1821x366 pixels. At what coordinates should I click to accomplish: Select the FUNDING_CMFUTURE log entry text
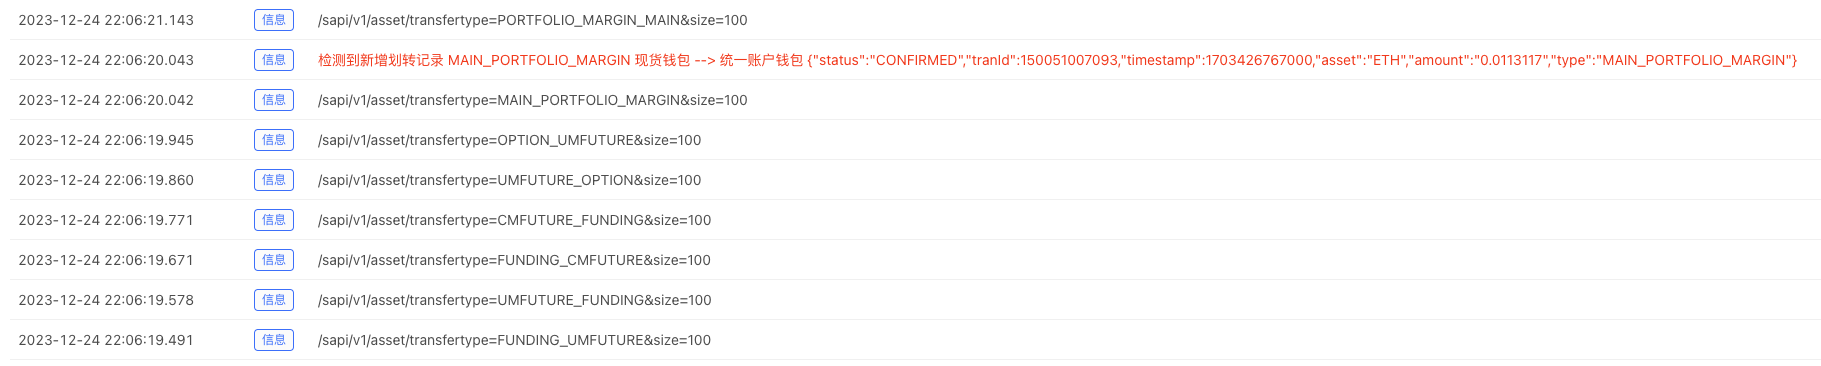(x=514, y=260)
